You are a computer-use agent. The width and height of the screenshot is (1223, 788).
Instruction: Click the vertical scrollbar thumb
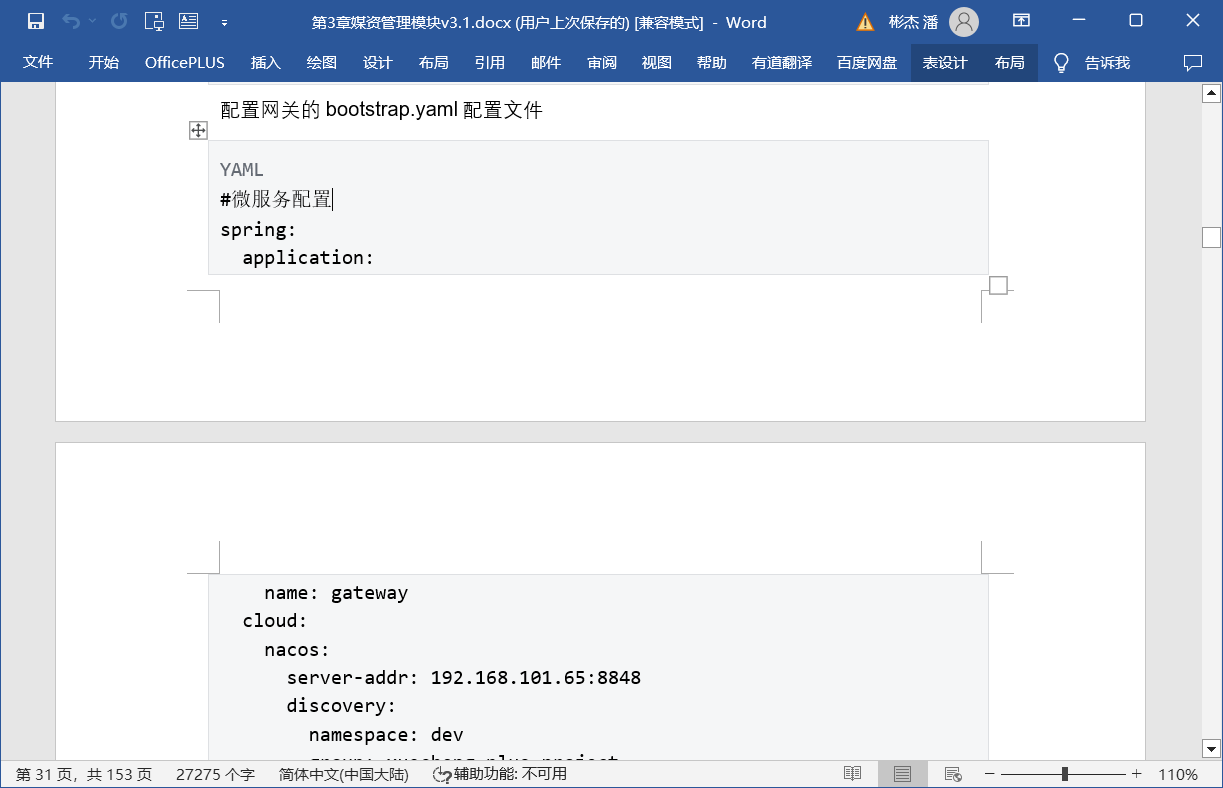click(1211, 237)
